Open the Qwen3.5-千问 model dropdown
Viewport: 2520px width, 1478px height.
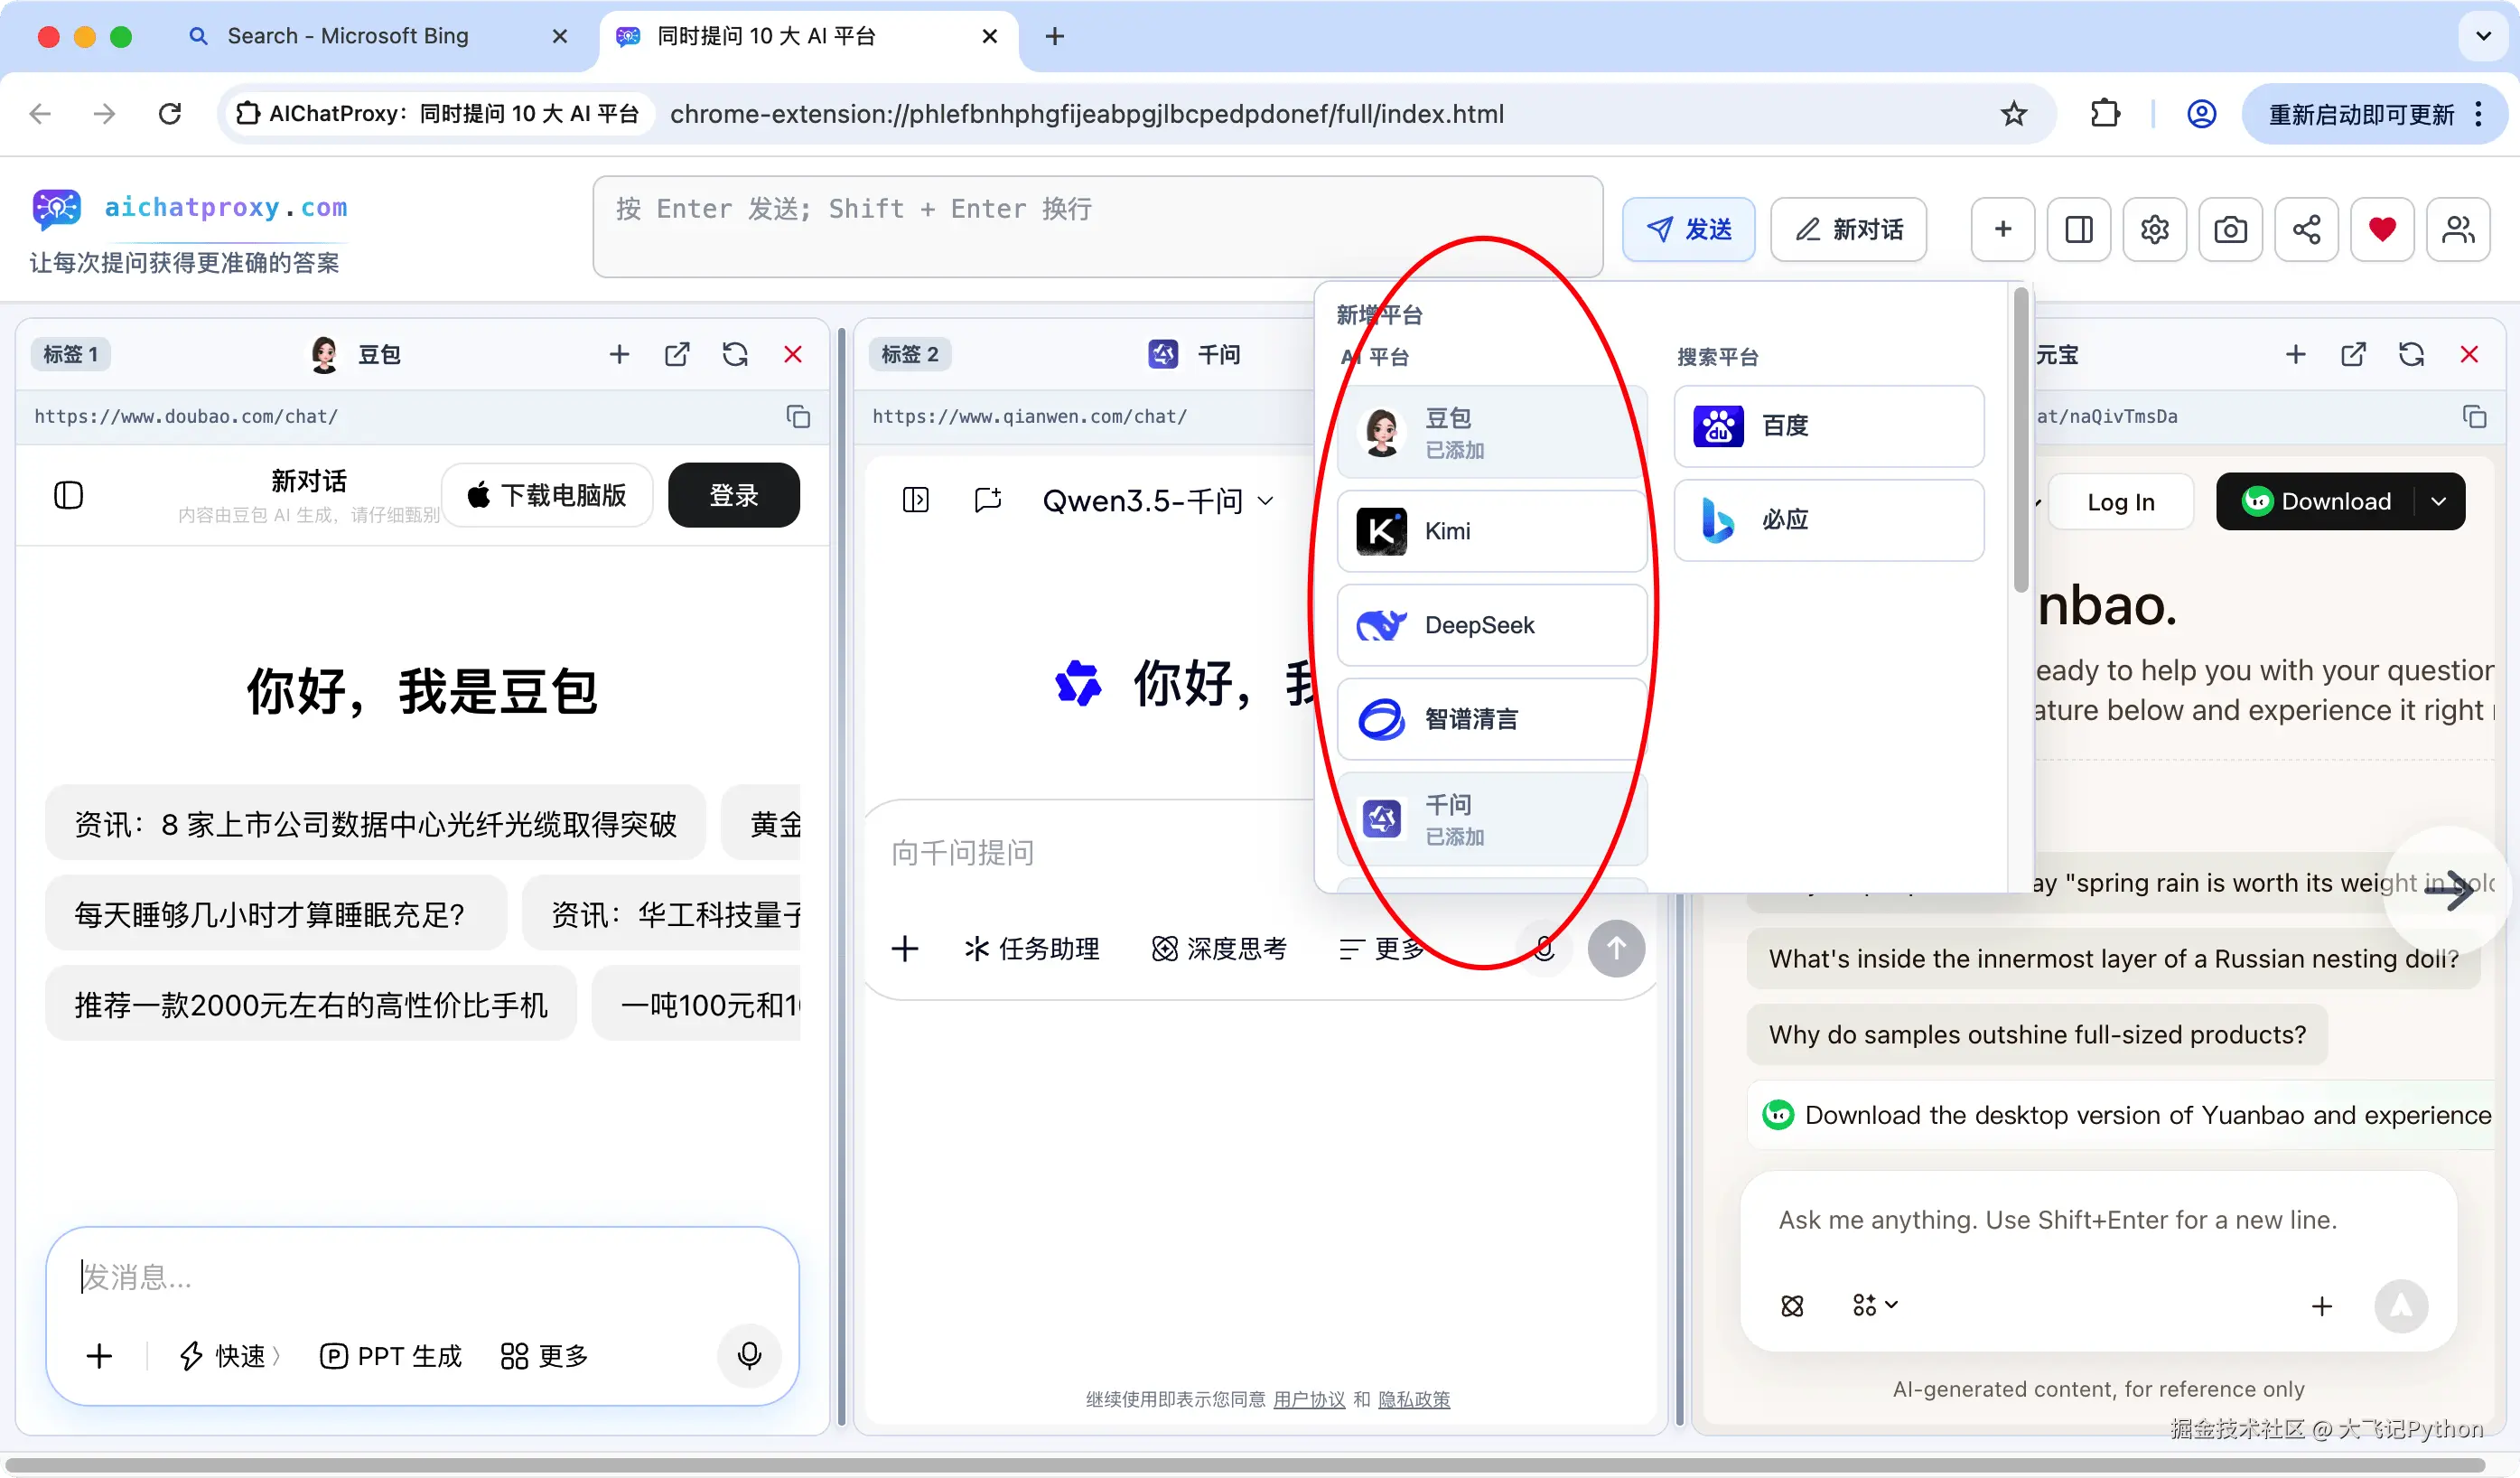pos(1157,500)
